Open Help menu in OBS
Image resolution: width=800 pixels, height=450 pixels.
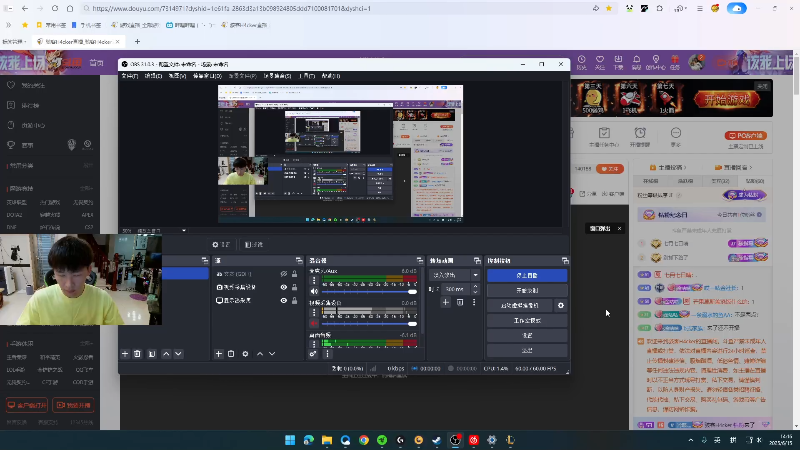click(x=331, y=76)
